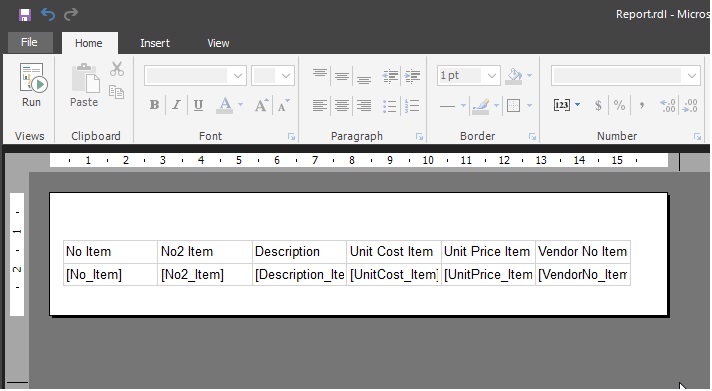Open the fill color dropdown arrow
This screenshot has height=391, width=712.
(x=529, y=76)
